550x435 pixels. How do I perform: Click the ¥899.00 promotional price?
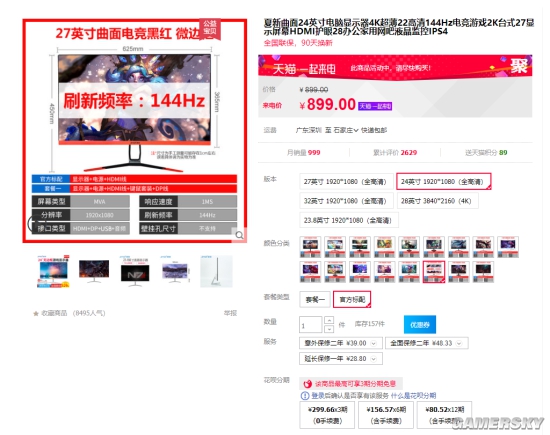[x=328, y=105]
